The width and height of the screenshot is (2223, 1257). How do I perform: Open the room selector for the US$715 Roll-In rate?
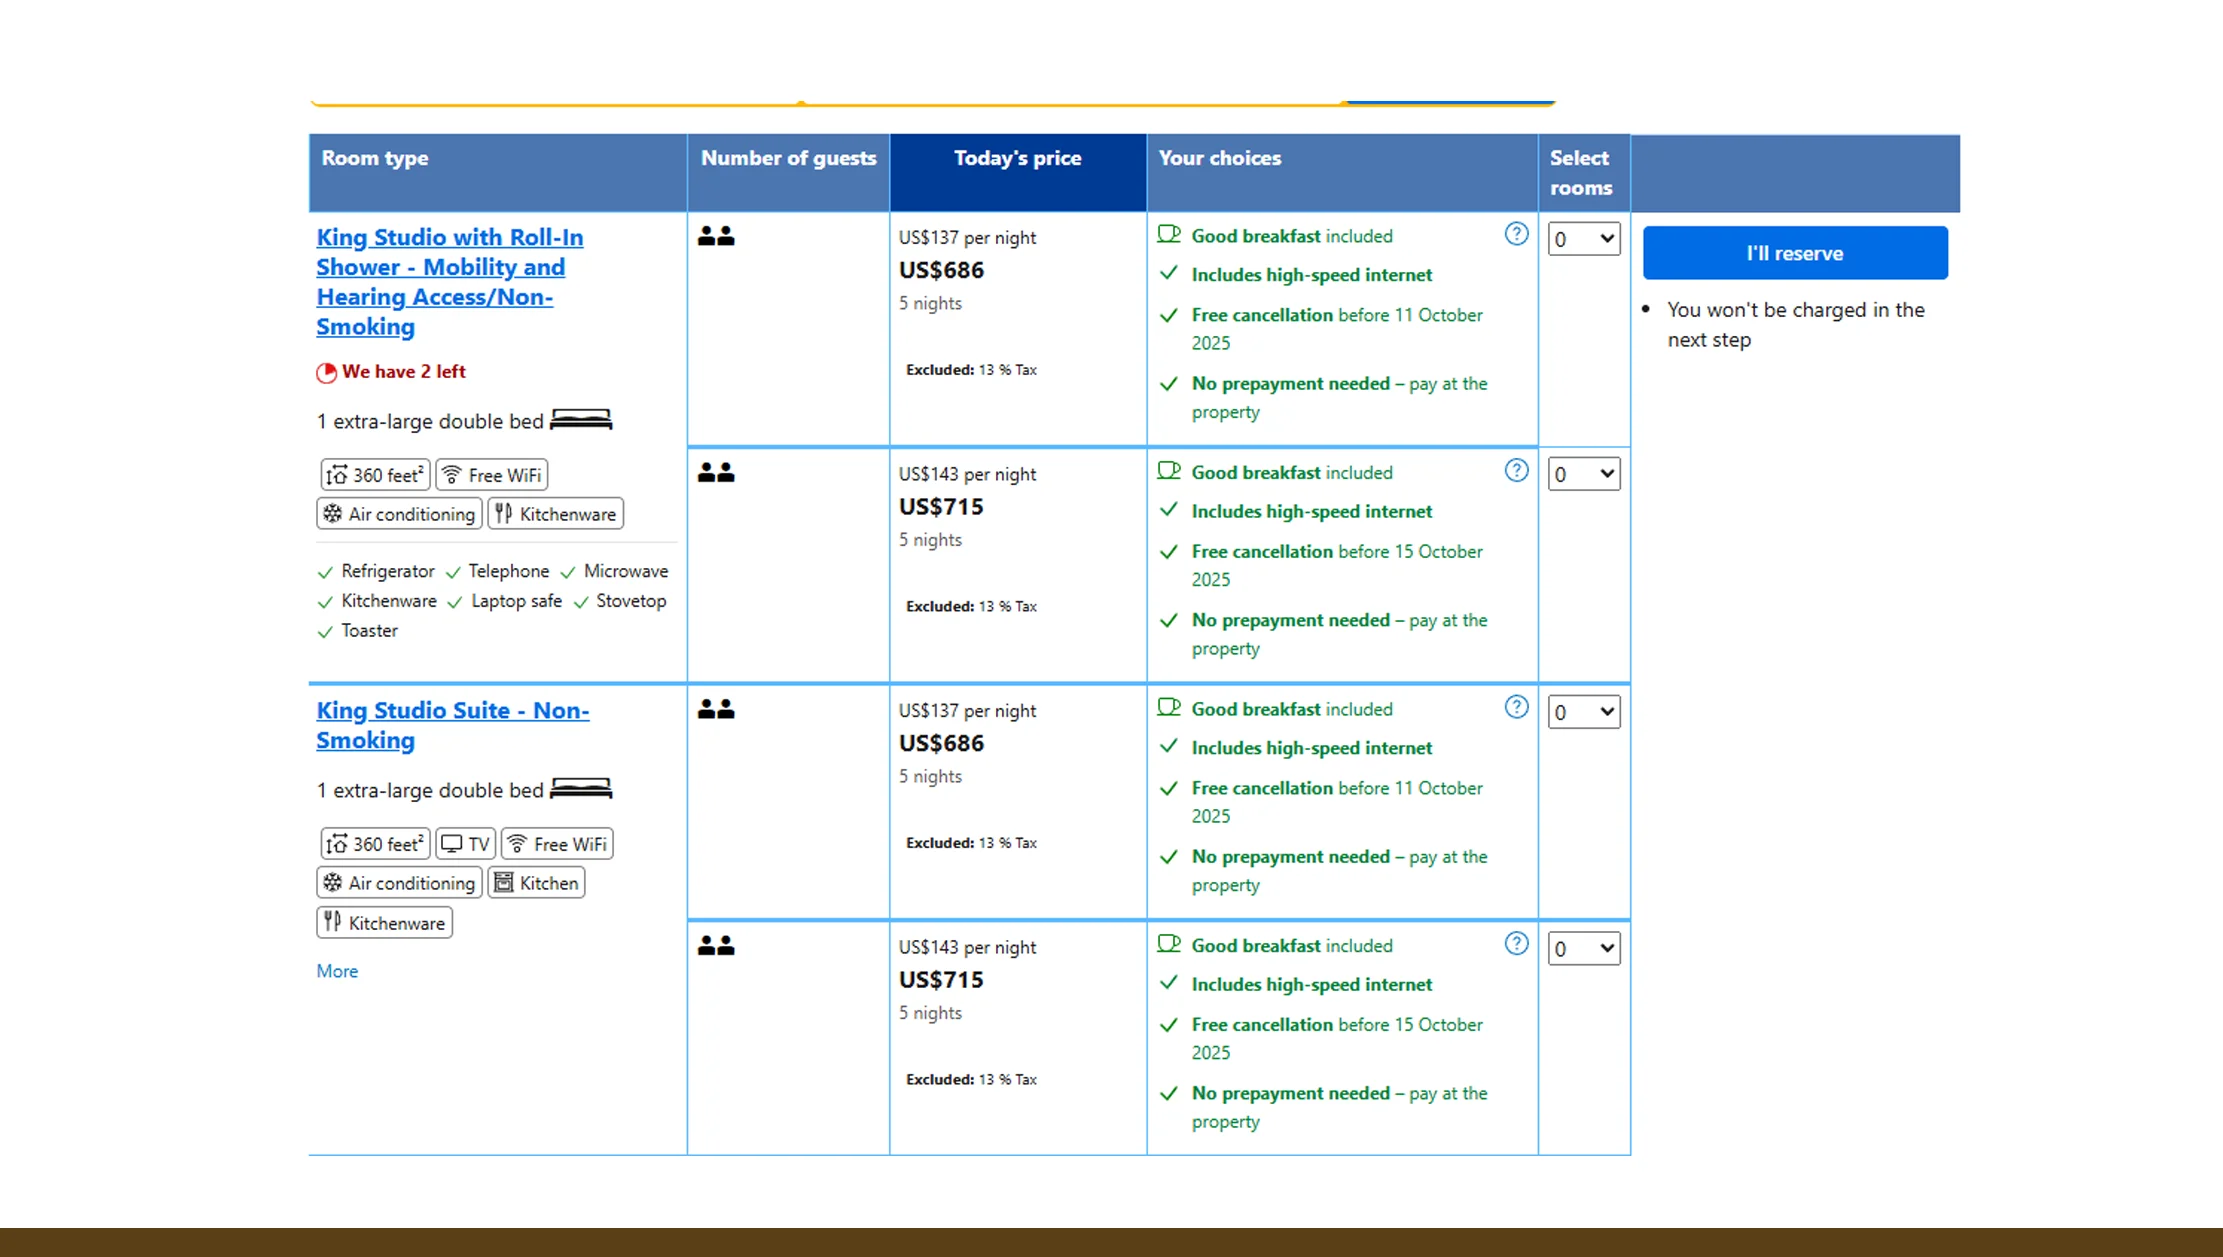point(1583,473)
